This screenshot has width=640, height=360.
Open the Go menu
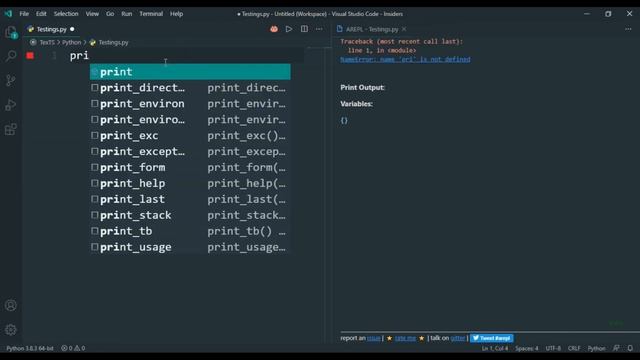click(110, 13)
